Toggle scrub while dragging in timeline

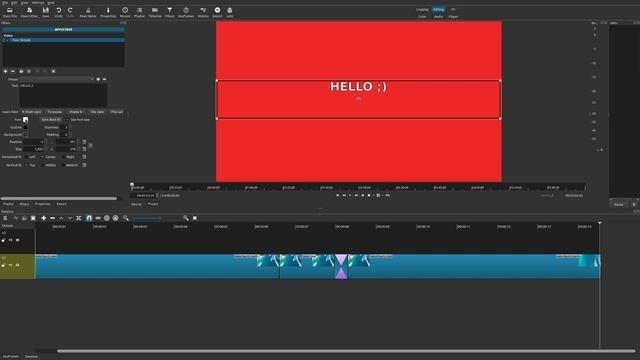click(98, 218)
